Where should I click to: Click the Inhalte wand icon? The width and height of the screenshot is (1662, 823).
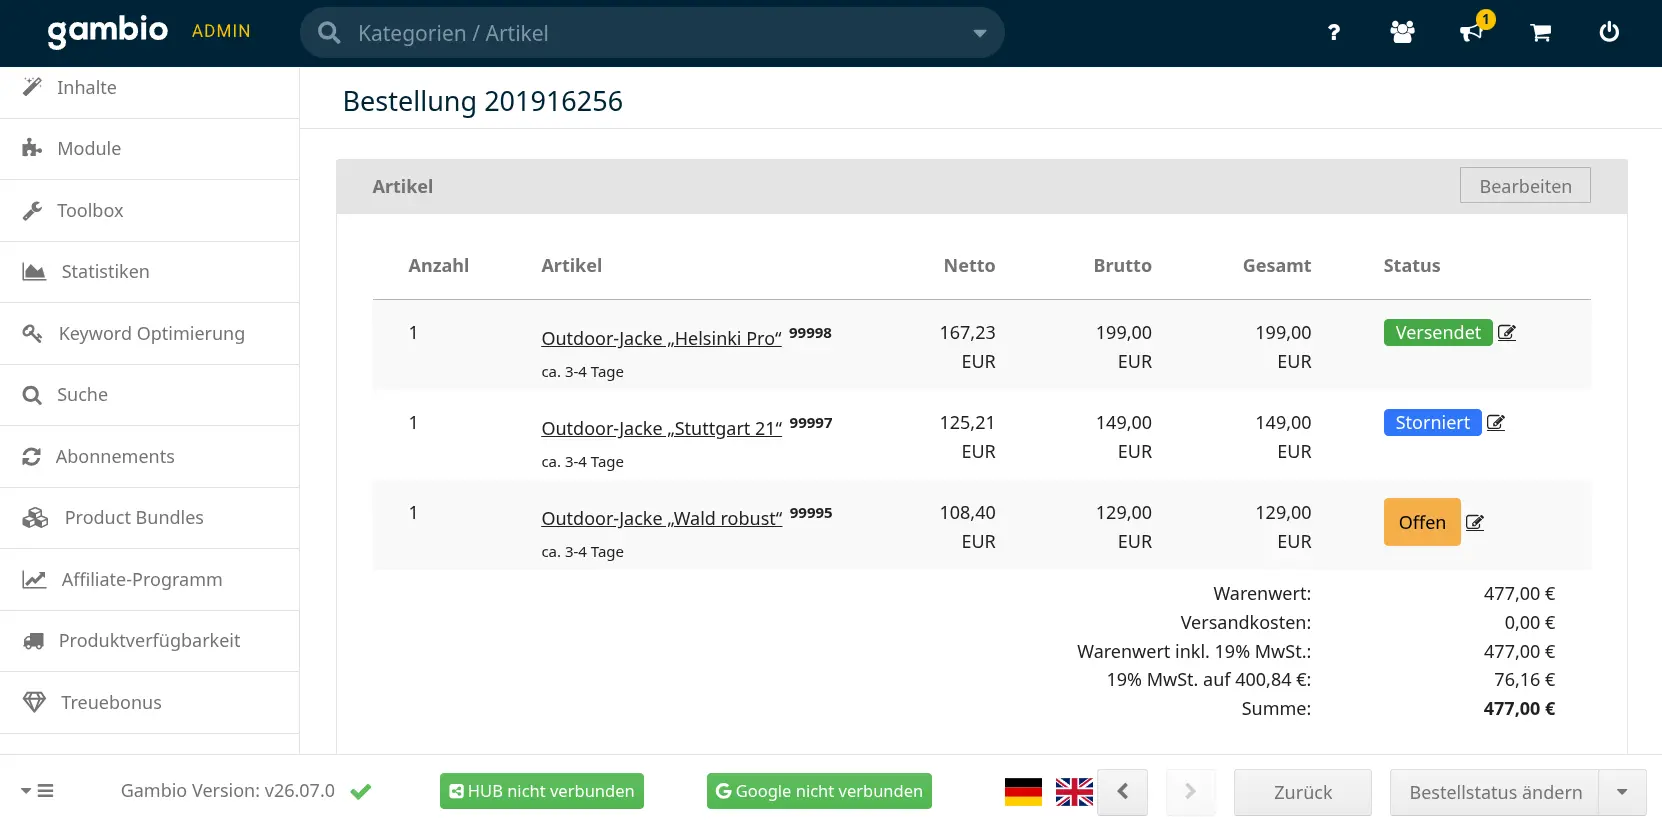pyautogui.click(x=33, y=87)
